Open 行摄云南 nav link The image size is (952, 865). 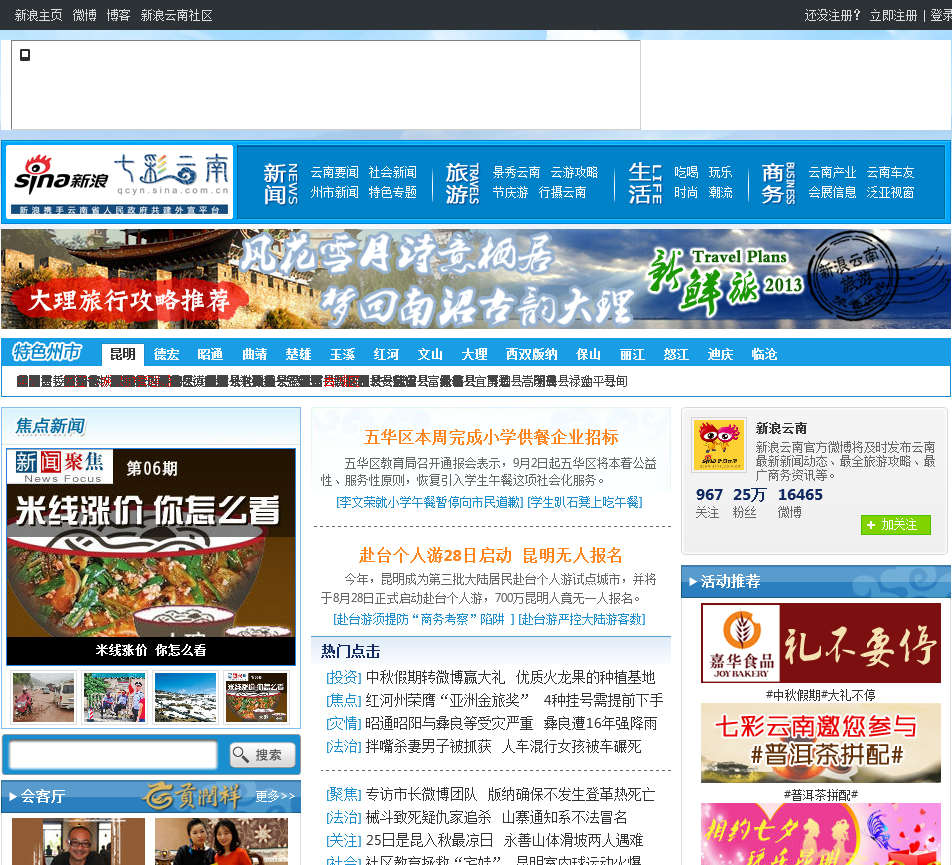tap(562, 192)
